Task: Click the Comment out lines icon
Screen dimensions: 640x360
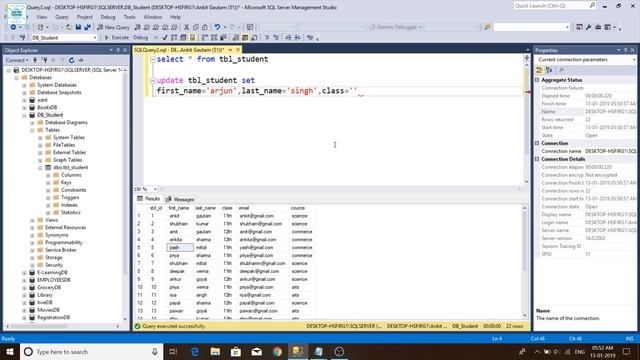Action: pyautogui.click(x=267, y=38)
